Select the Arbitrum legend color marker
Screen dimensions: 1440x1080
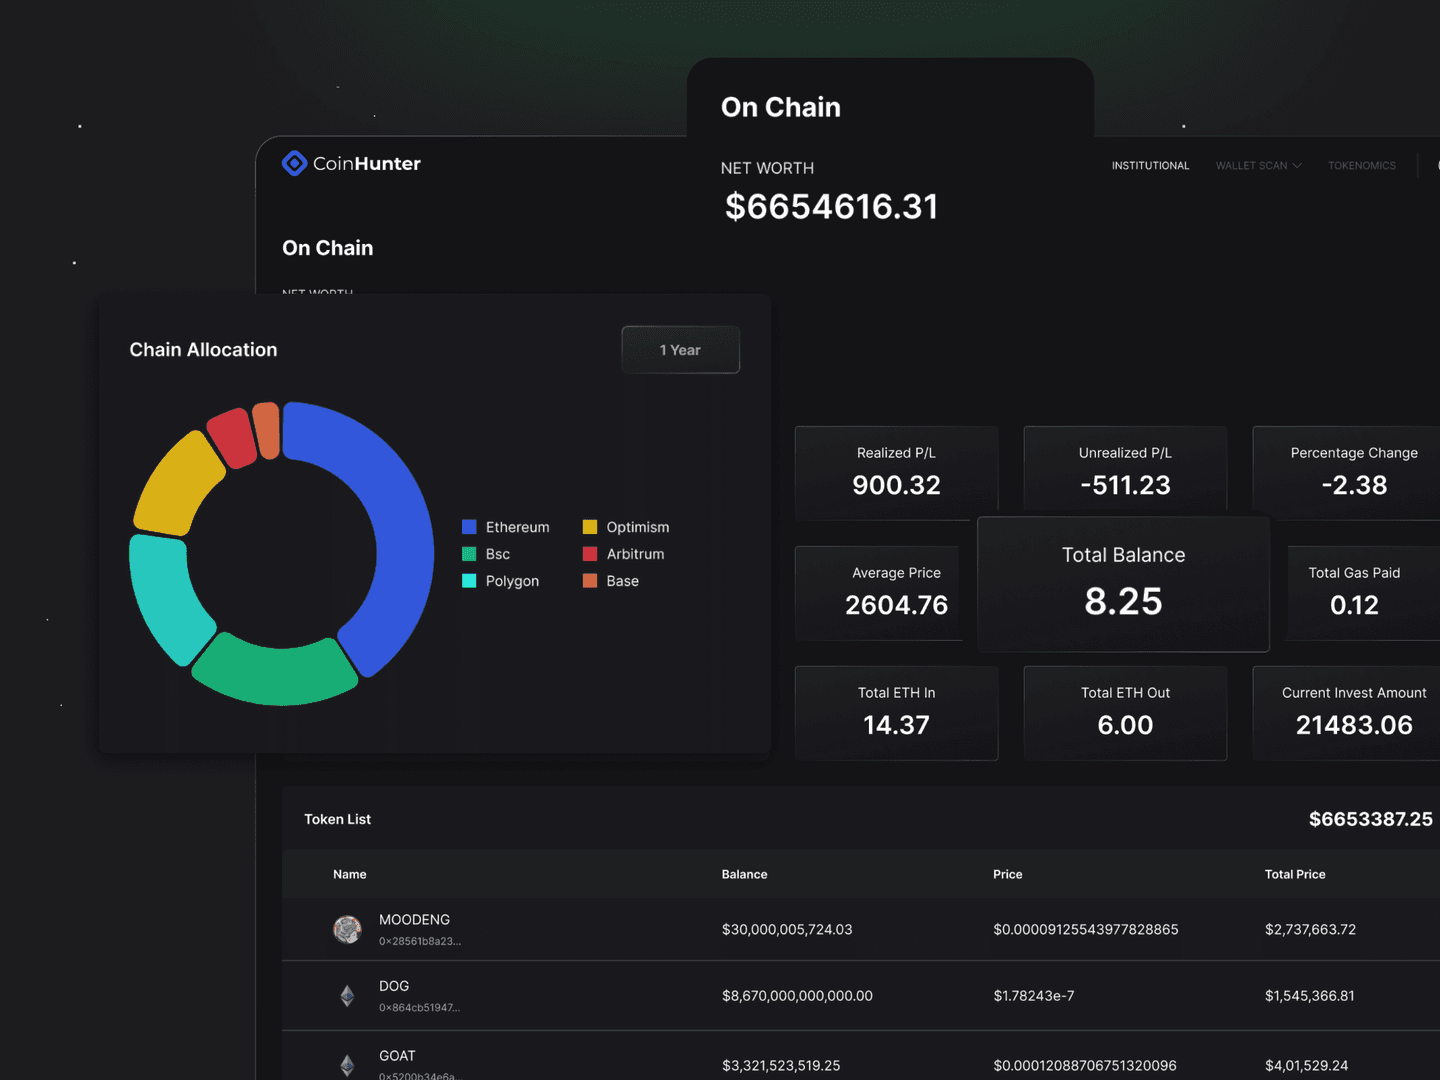589,553
